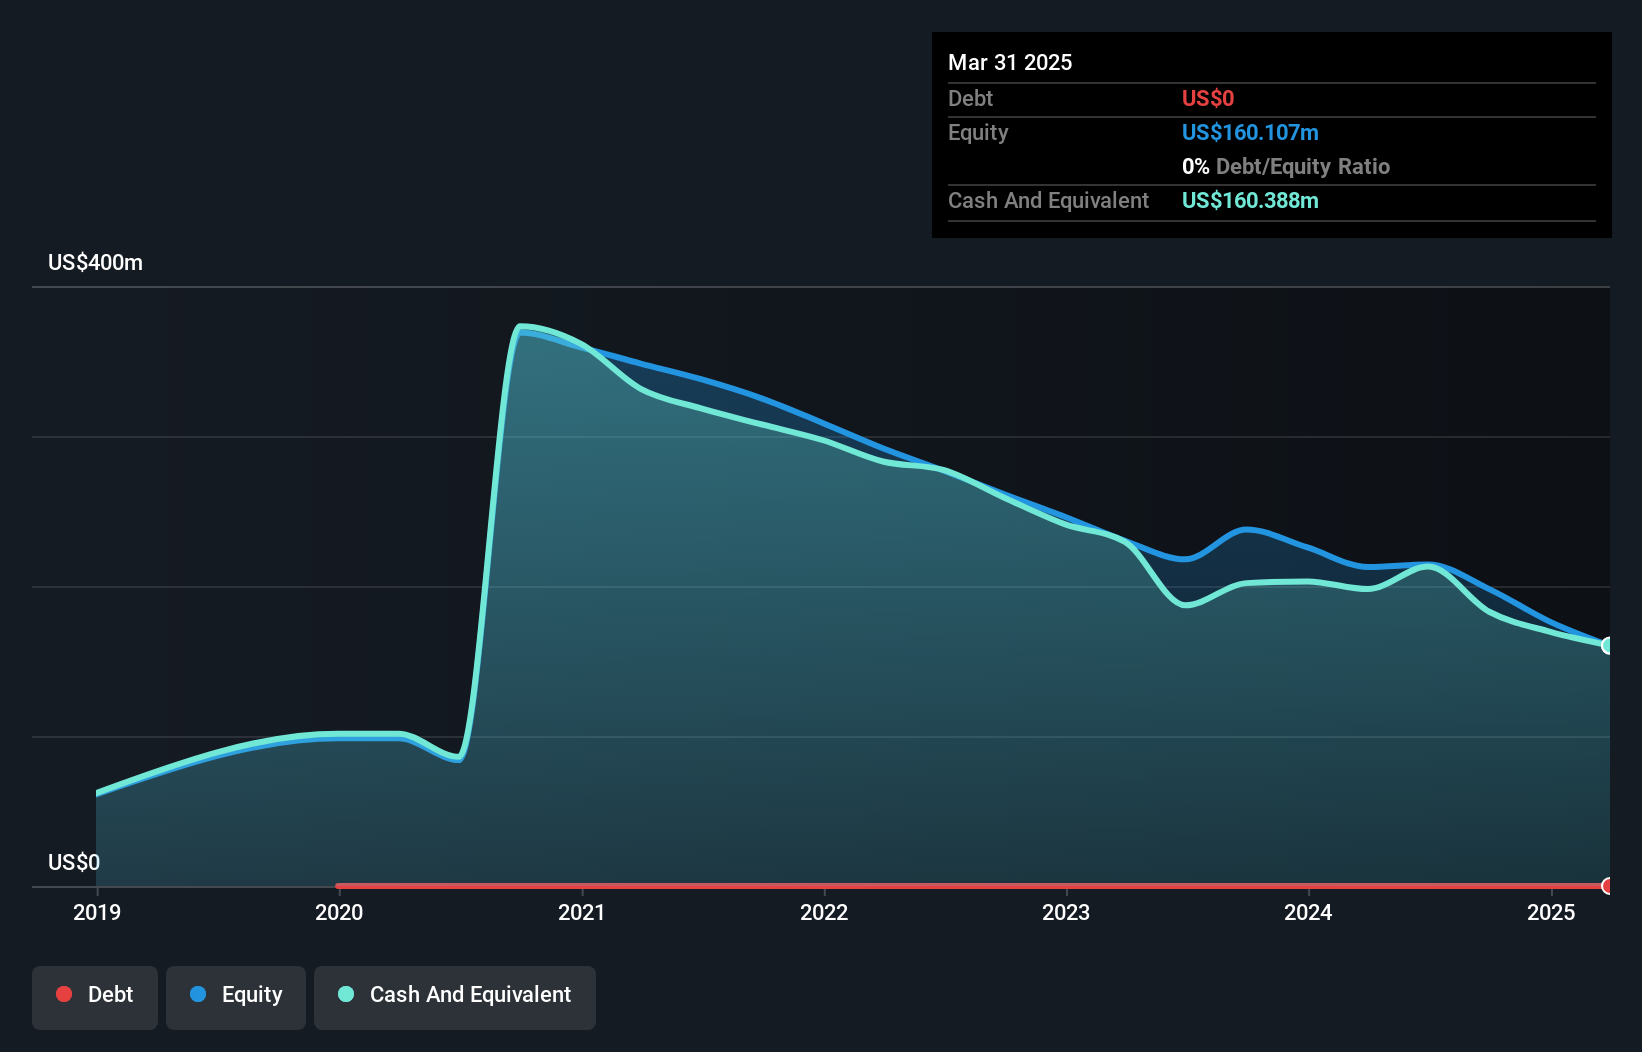Click the 2019 x-axis label
Screen dimensions: 1642x1052
pos(97,912)
